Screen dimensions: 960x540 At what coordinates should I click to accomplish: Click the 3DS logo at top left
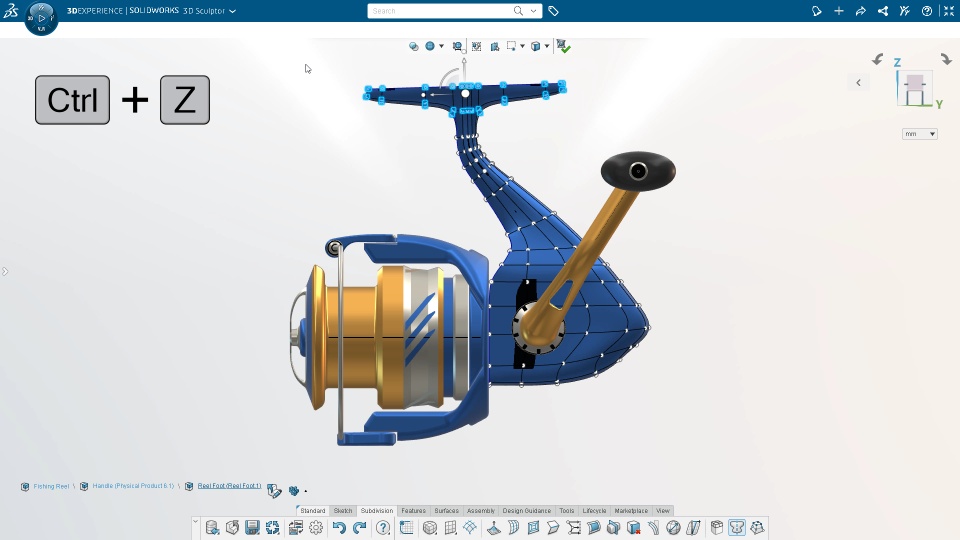tap(11, 11)
